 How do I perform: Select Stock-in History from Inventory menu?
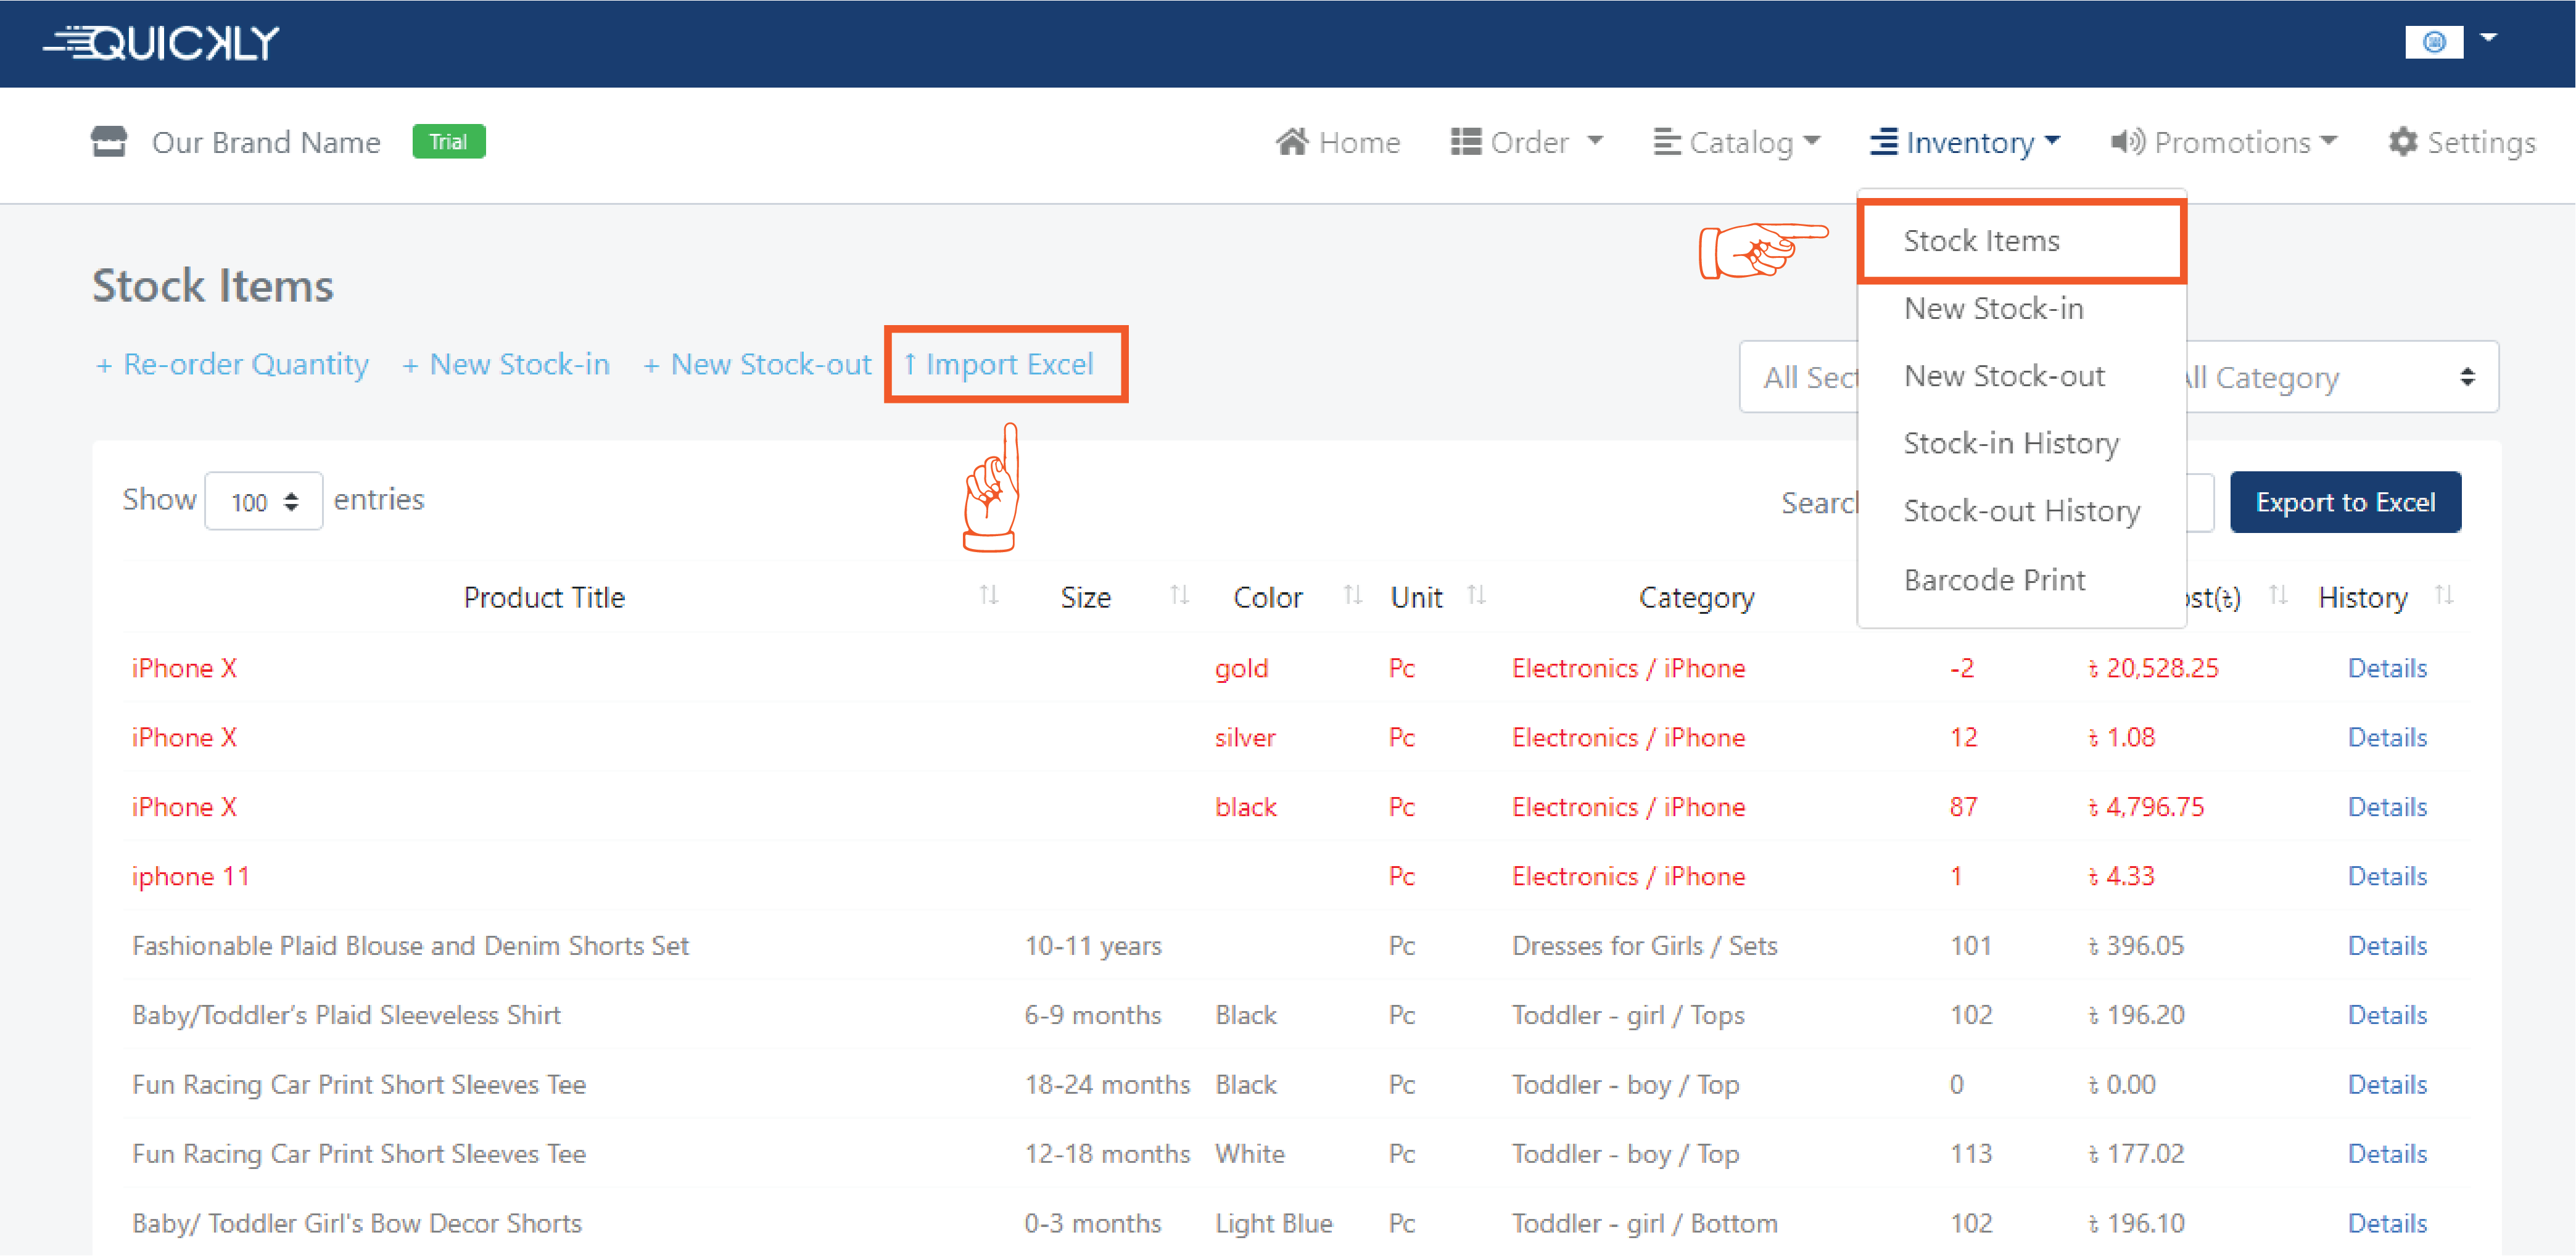coord(2010,443)
